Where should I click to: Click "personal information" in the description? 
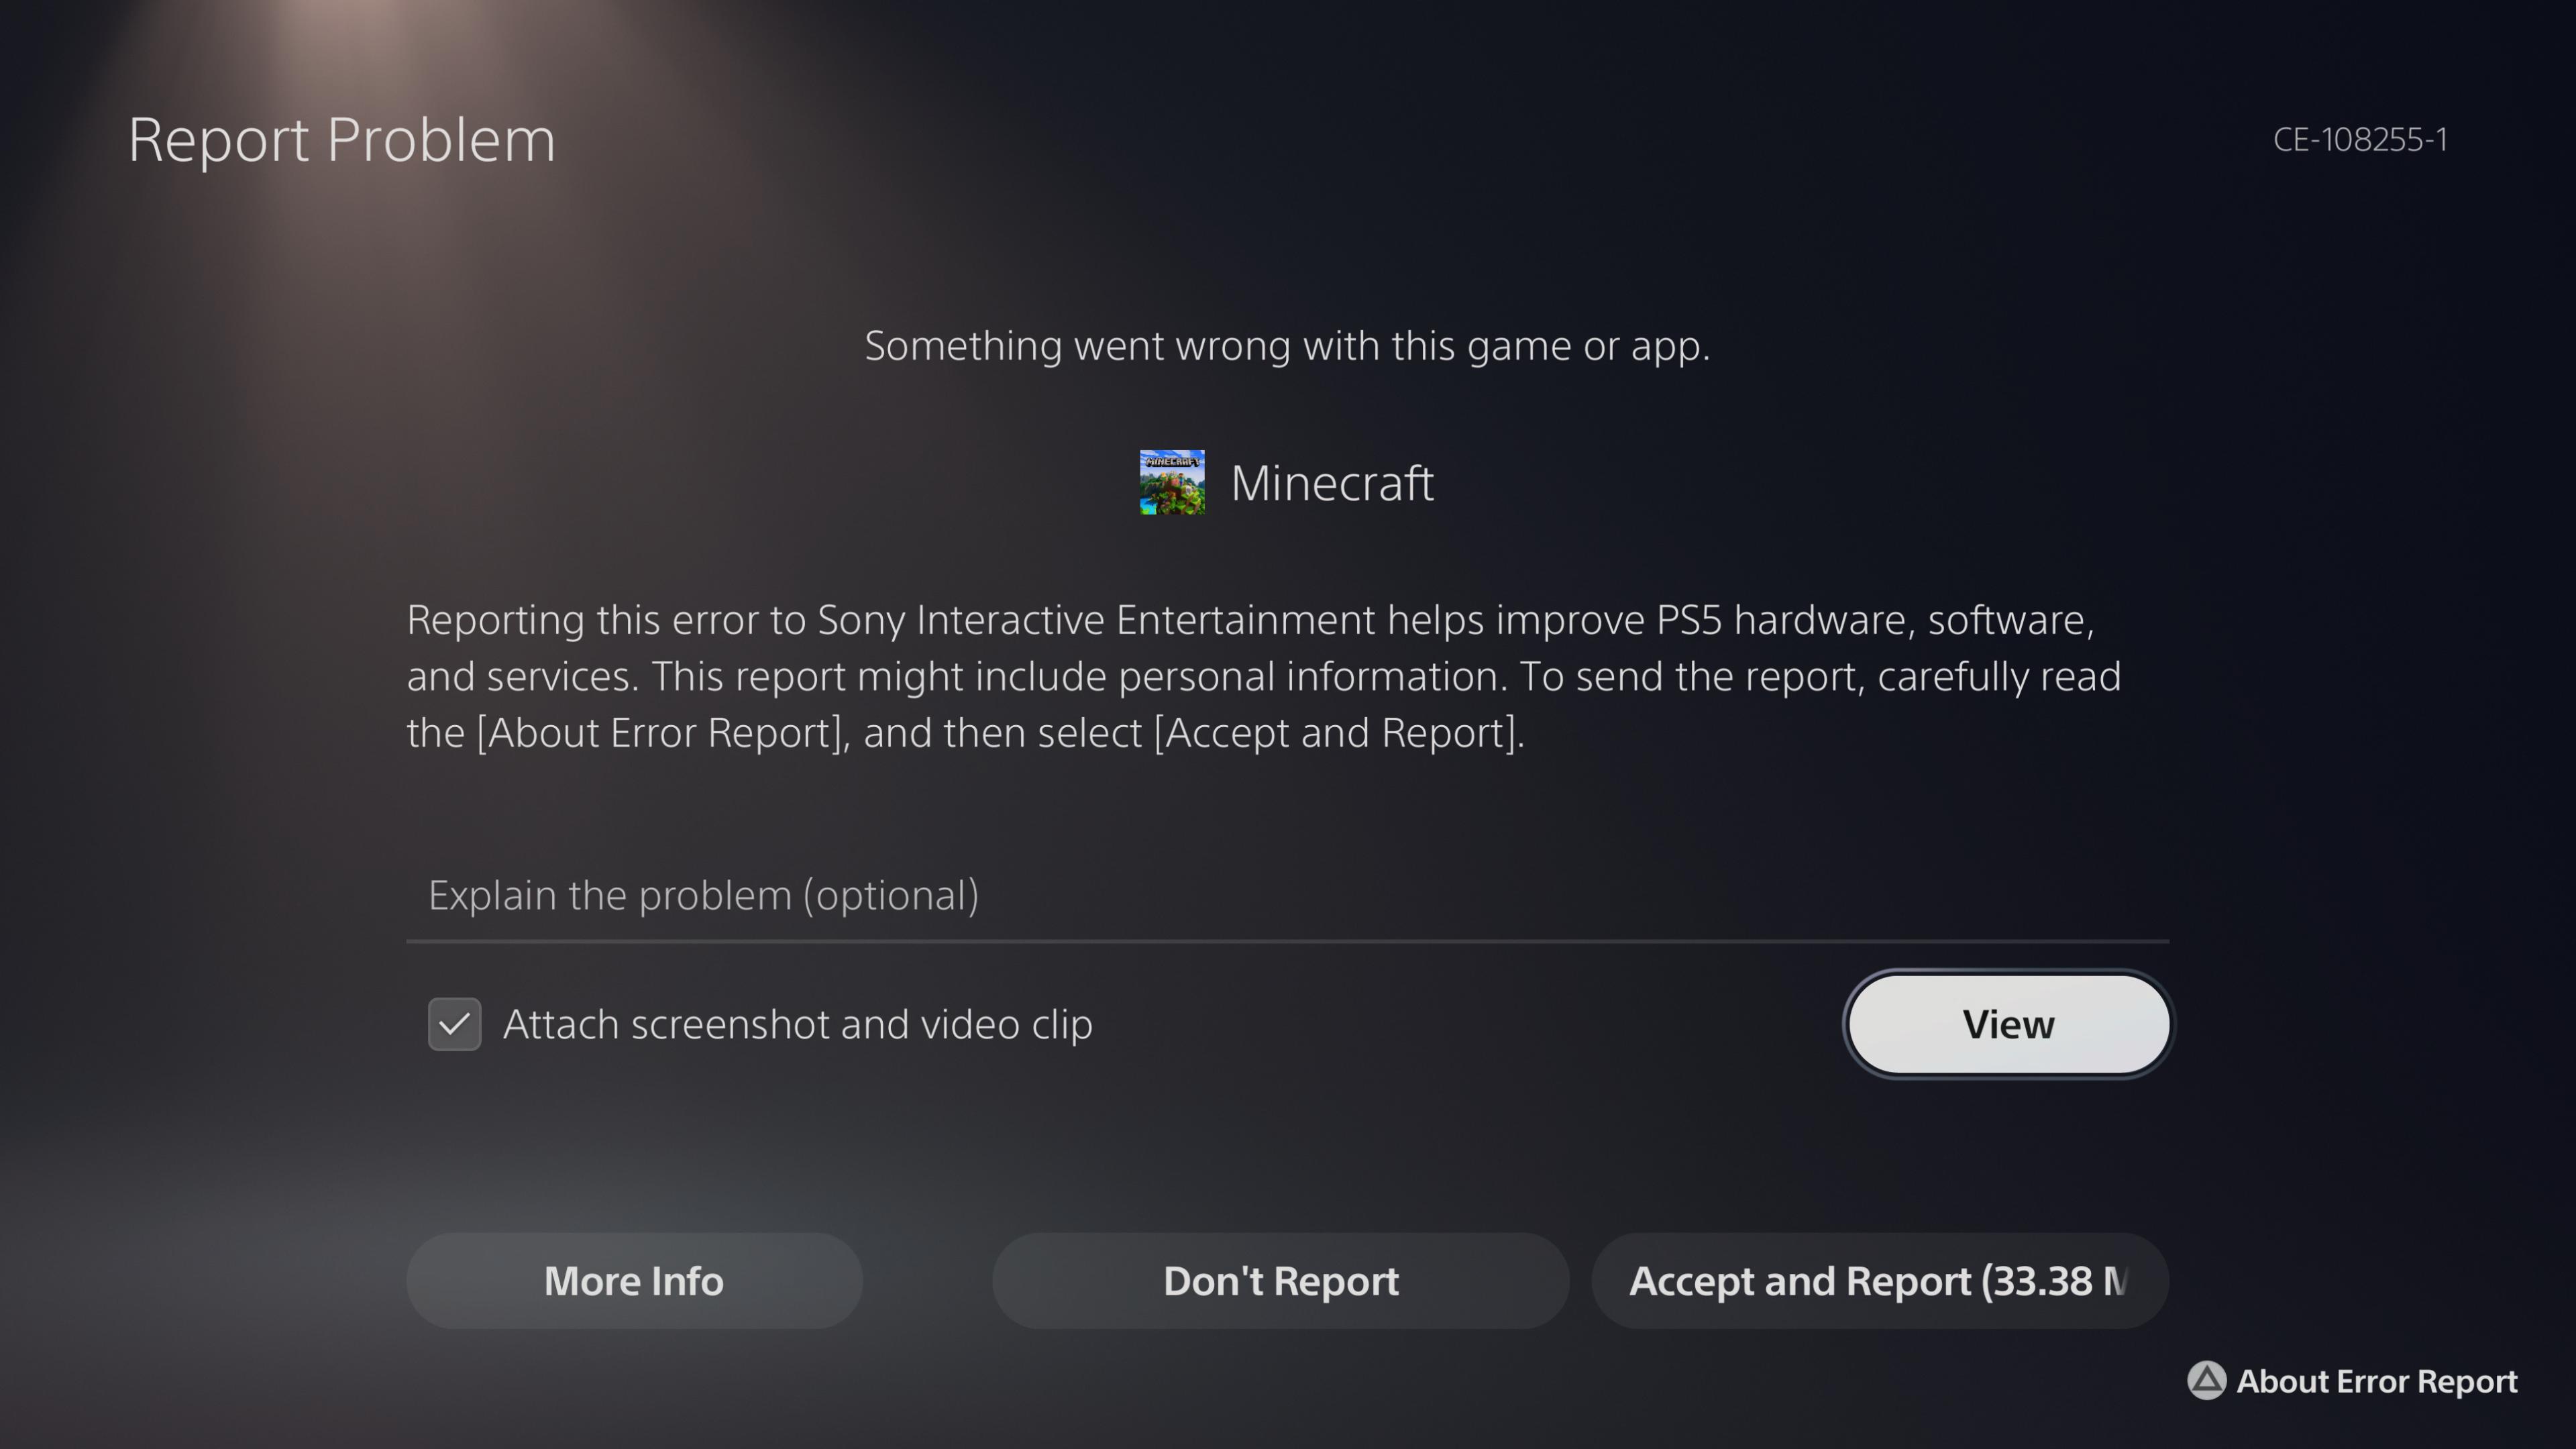coord(1311,677)
